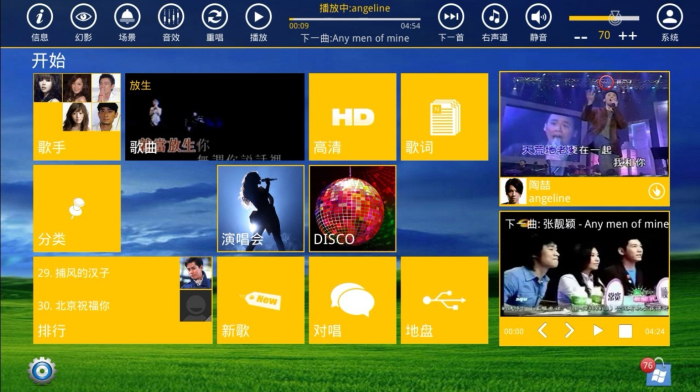Viewport: 700px width, 392px height.
Task: Open the 歌词 lyrics tile
Action: point(444,117)
